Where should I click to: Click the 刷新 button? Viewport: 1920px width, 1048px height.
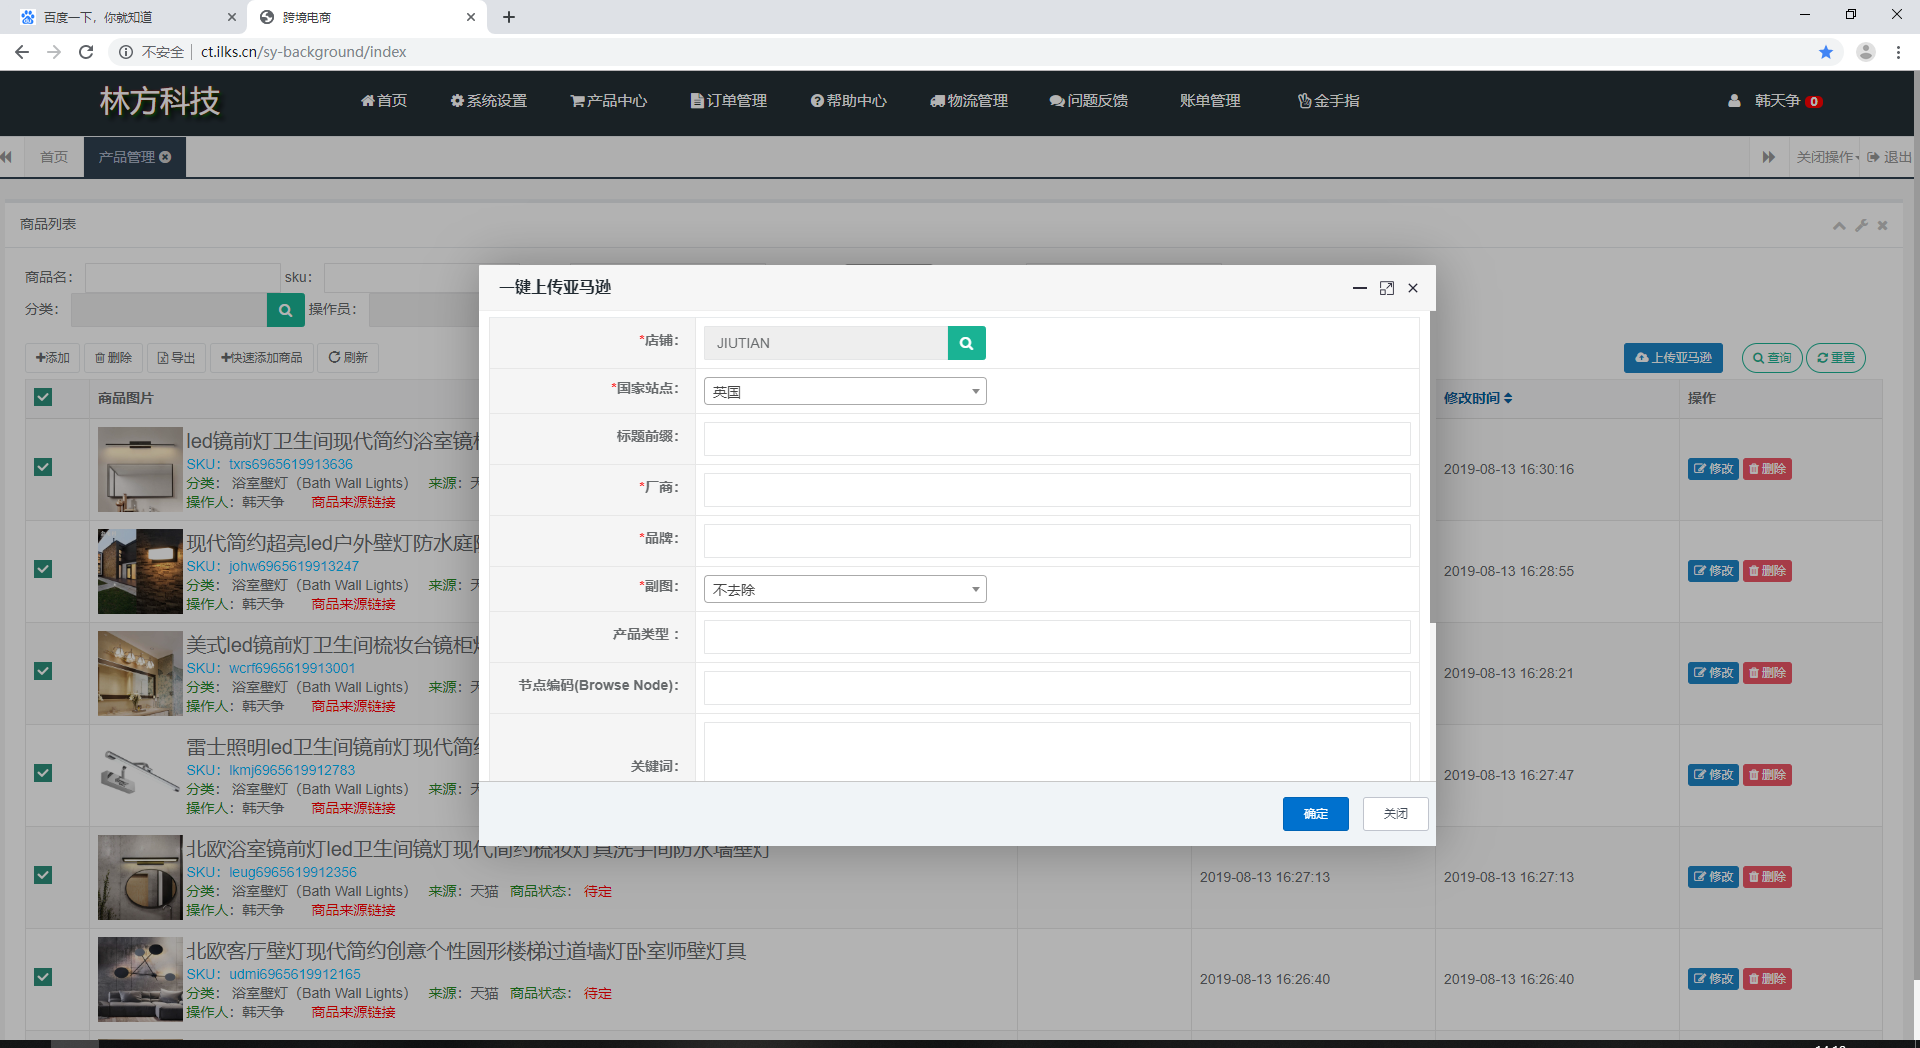pyautogui.click(x=348, y=358)
